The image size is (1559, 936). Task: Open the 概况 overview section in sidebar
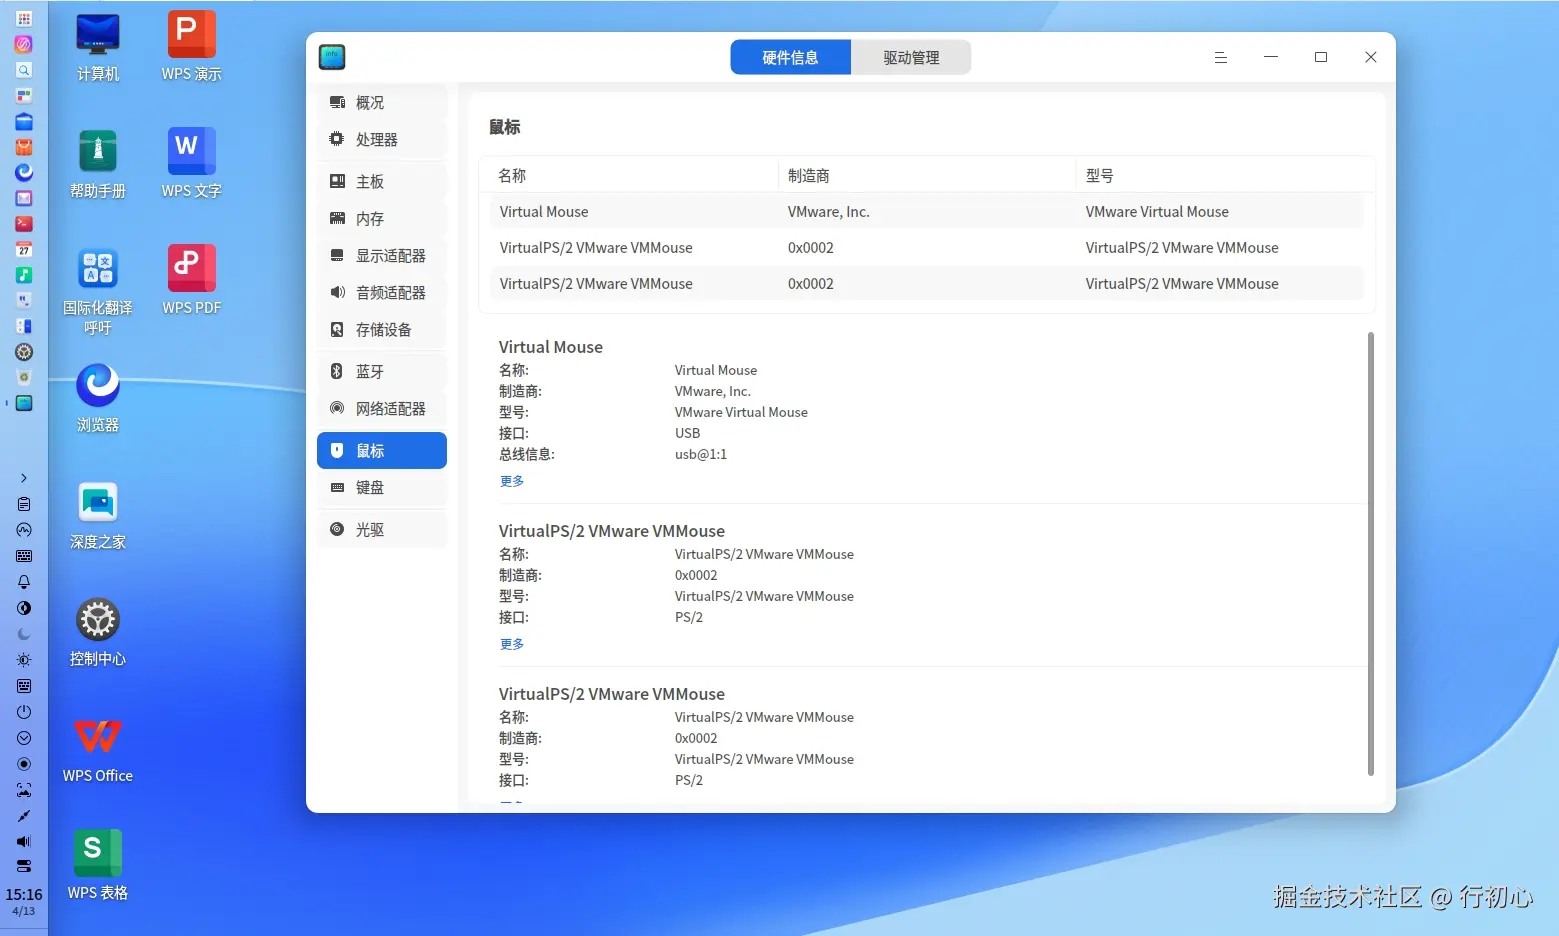(382, 102)
